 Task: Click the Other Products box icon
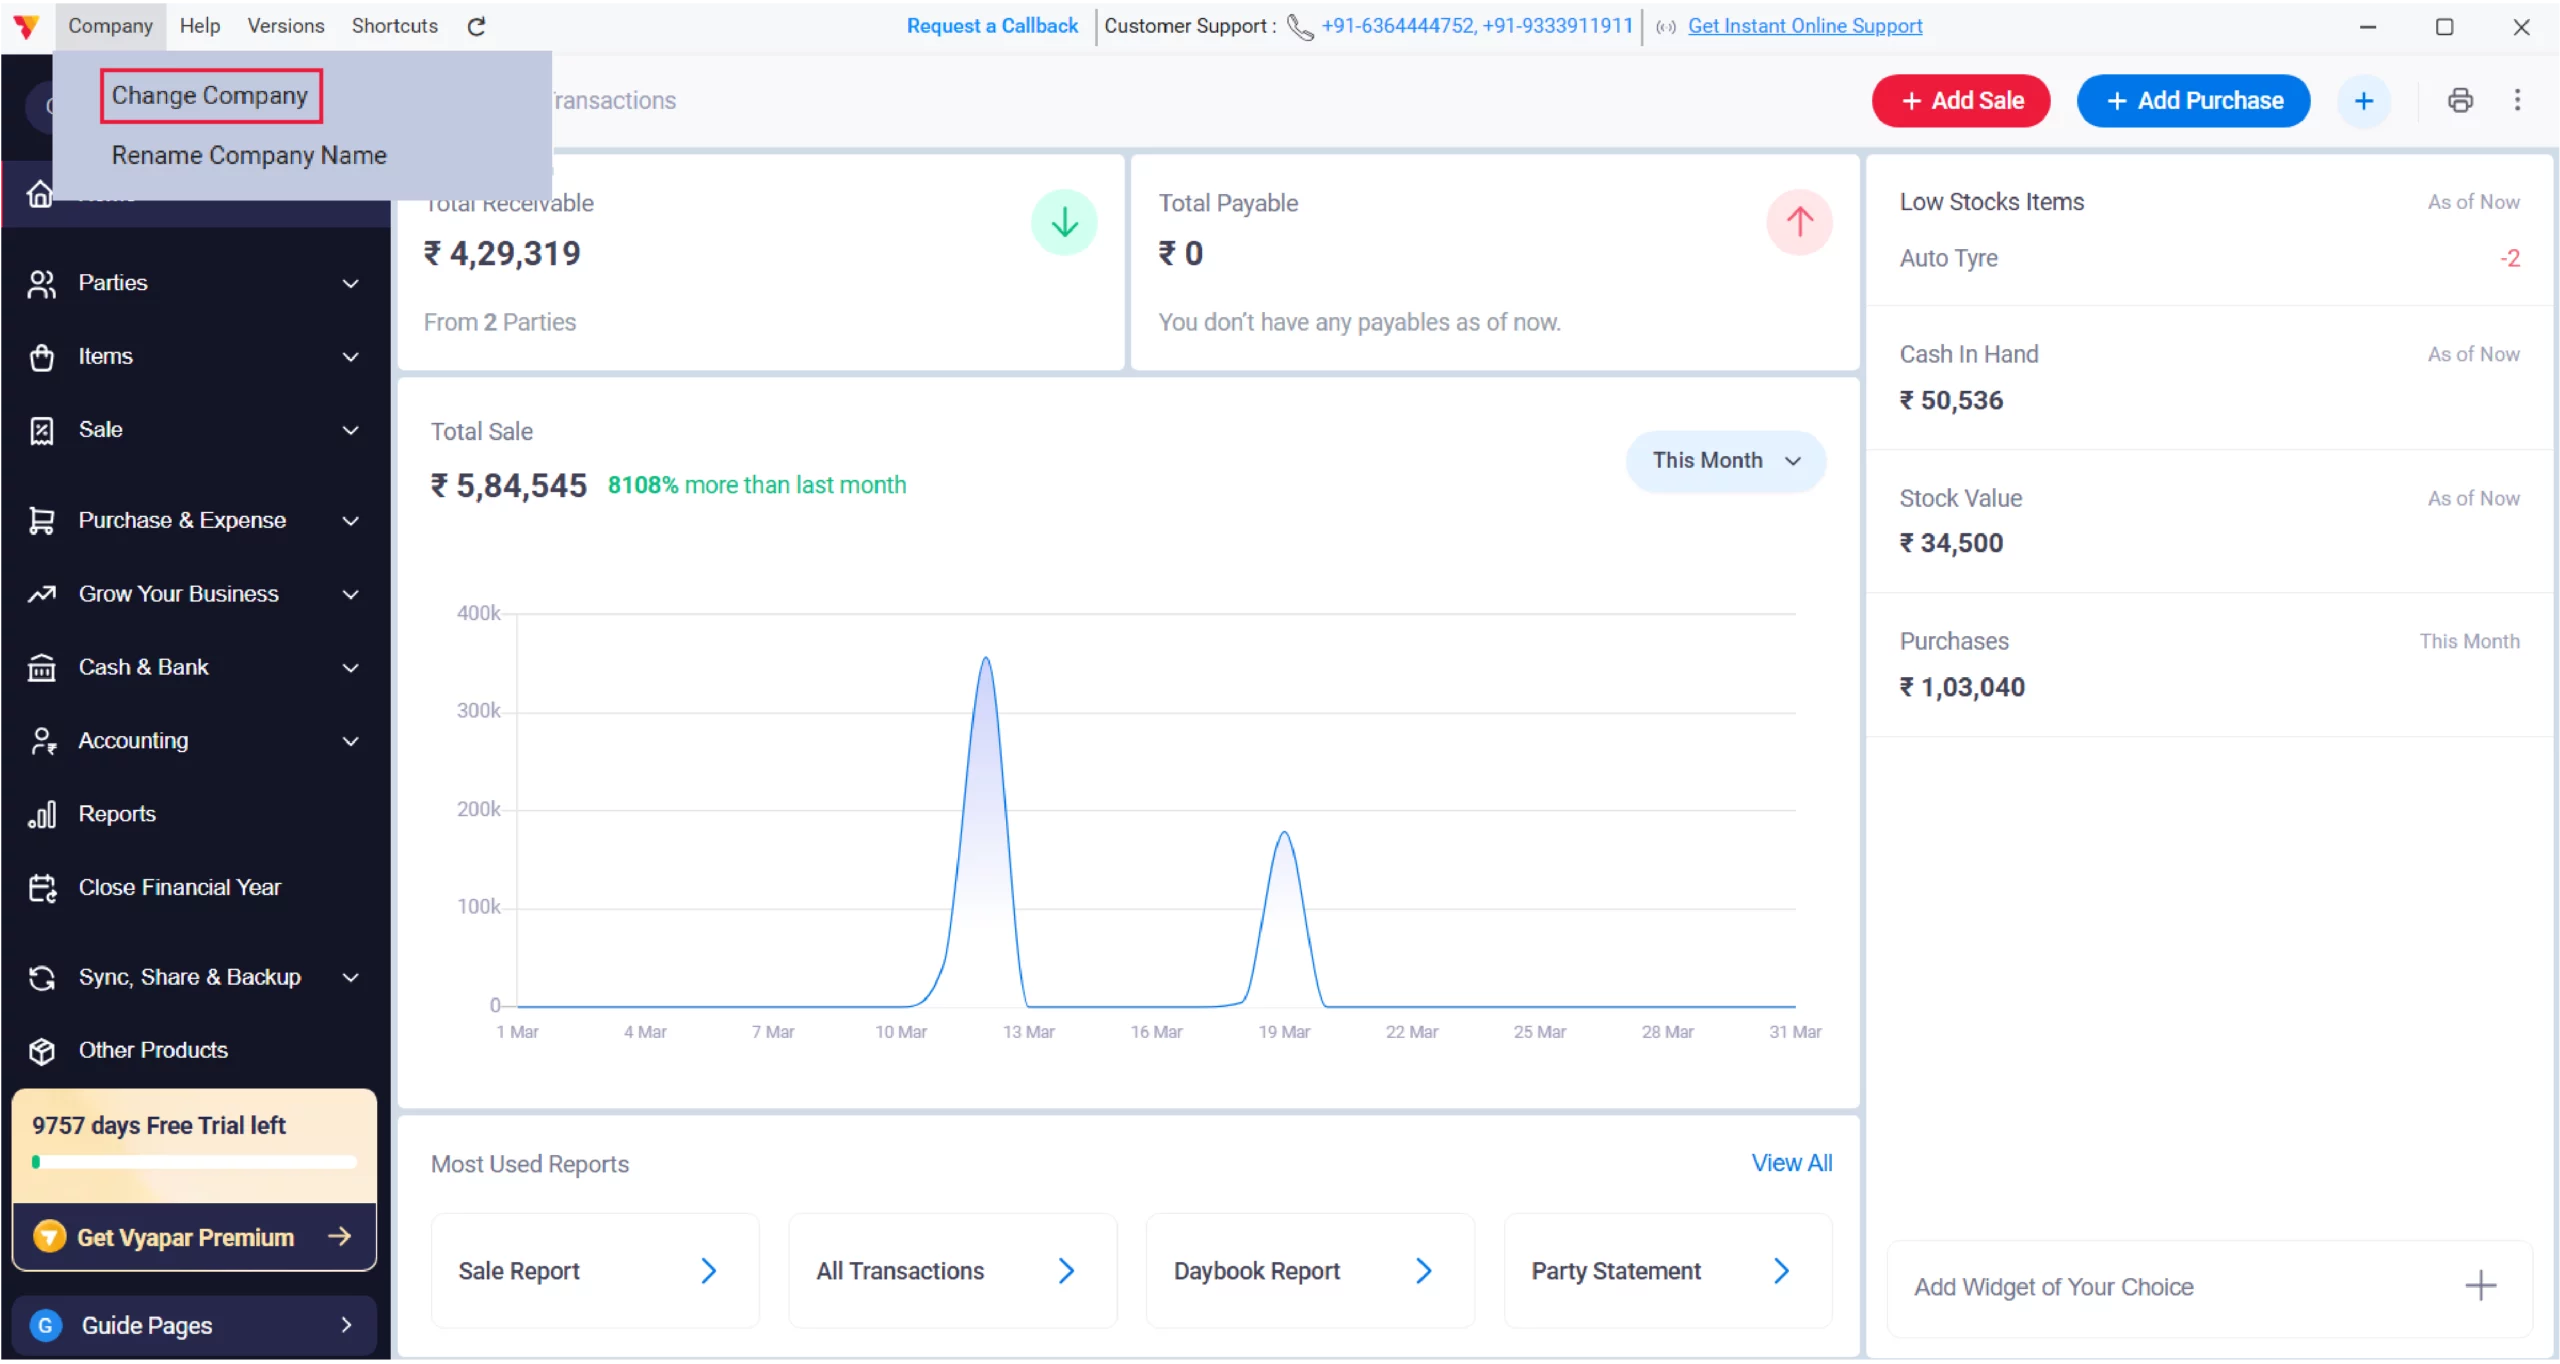pyautogui.click(x=42, y=1051)
